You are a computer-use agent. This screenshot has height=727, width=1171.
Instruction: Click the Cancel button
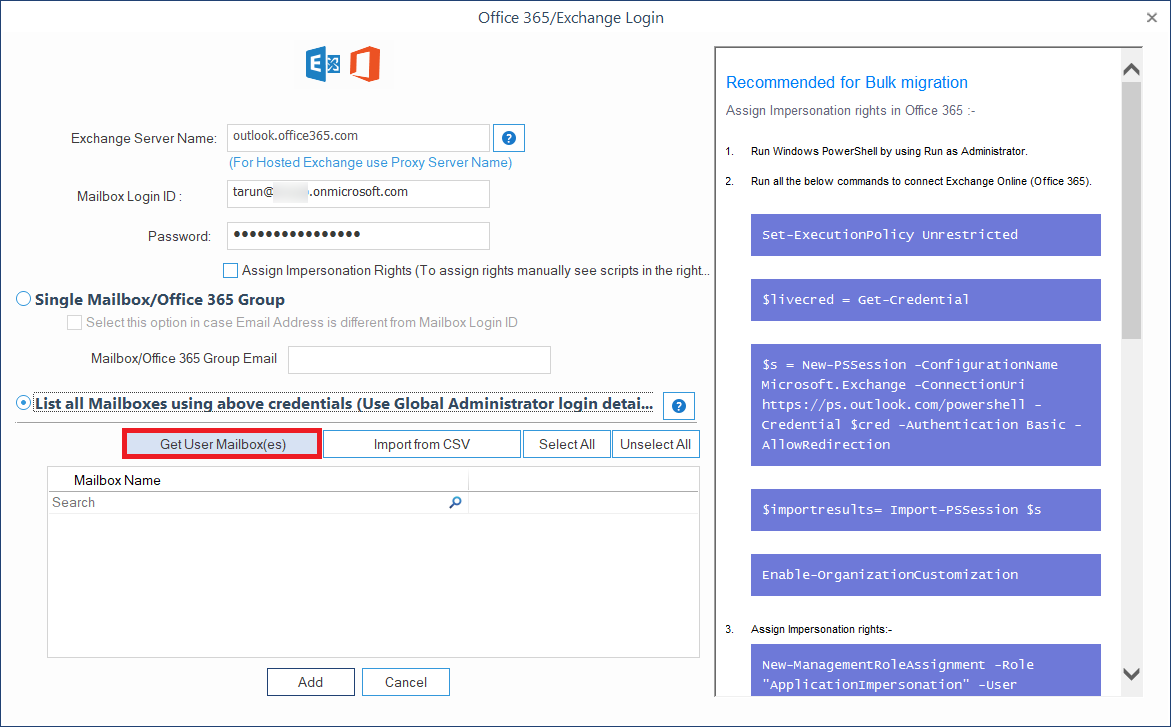406,682
